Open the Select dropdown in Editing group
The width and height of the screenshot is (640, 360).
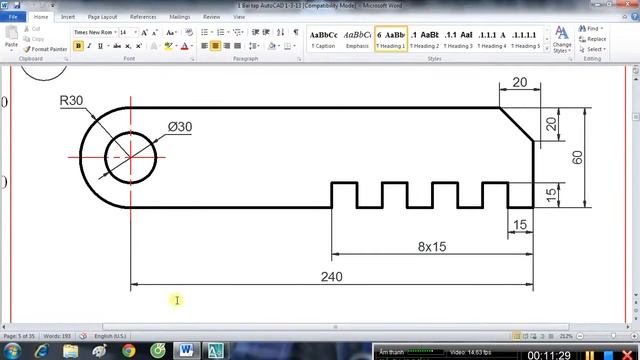pos(592,49)
